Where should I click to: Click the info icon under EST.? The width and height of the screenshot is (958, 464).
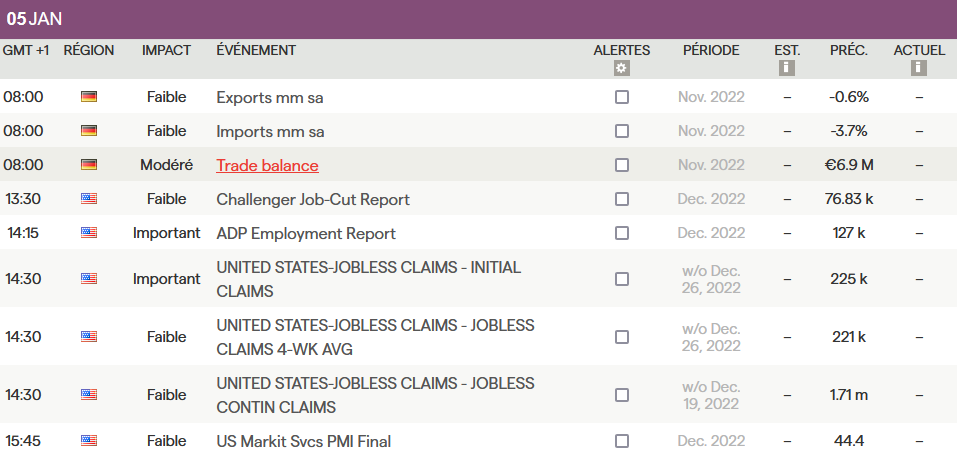pyautogui.click(x=786, y=68)
